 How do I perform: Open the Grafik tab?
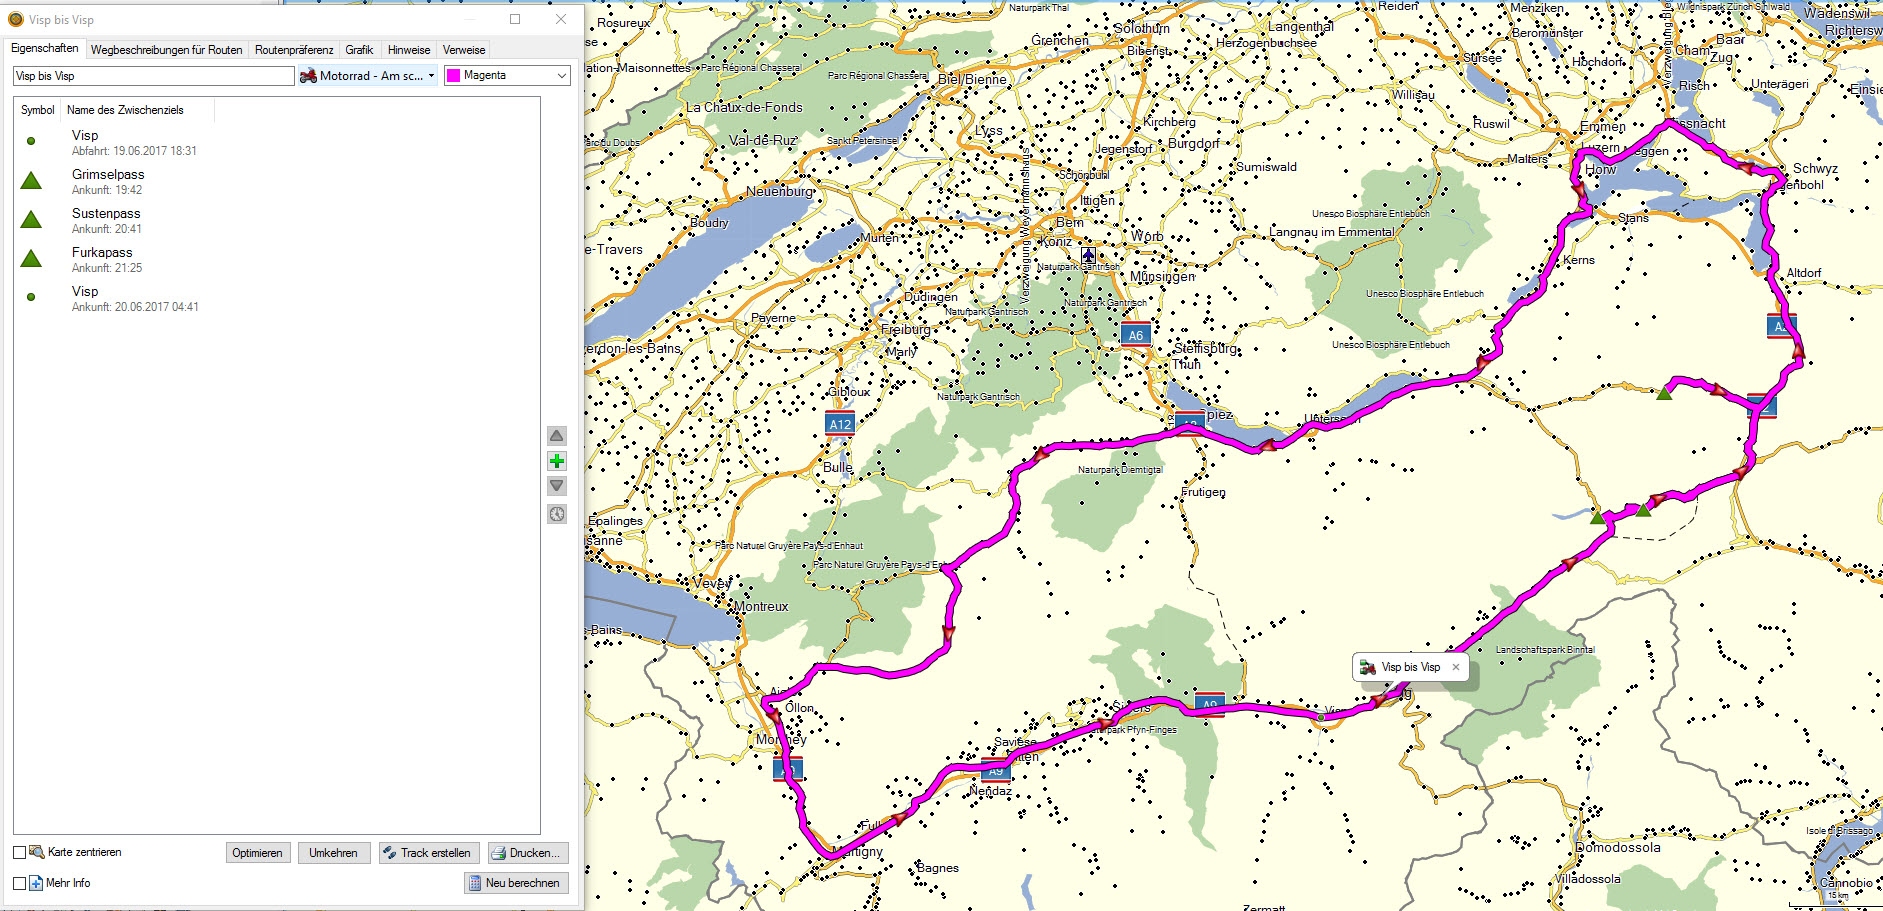(x=359, y=50)
